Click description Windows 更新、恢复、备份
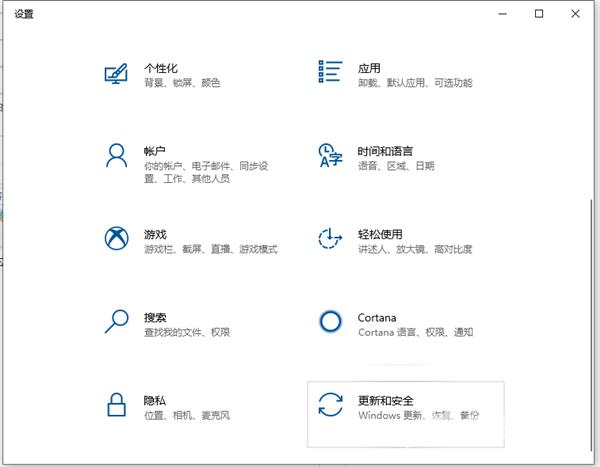Viewport: 600px width, 467px height. (419, 415)
